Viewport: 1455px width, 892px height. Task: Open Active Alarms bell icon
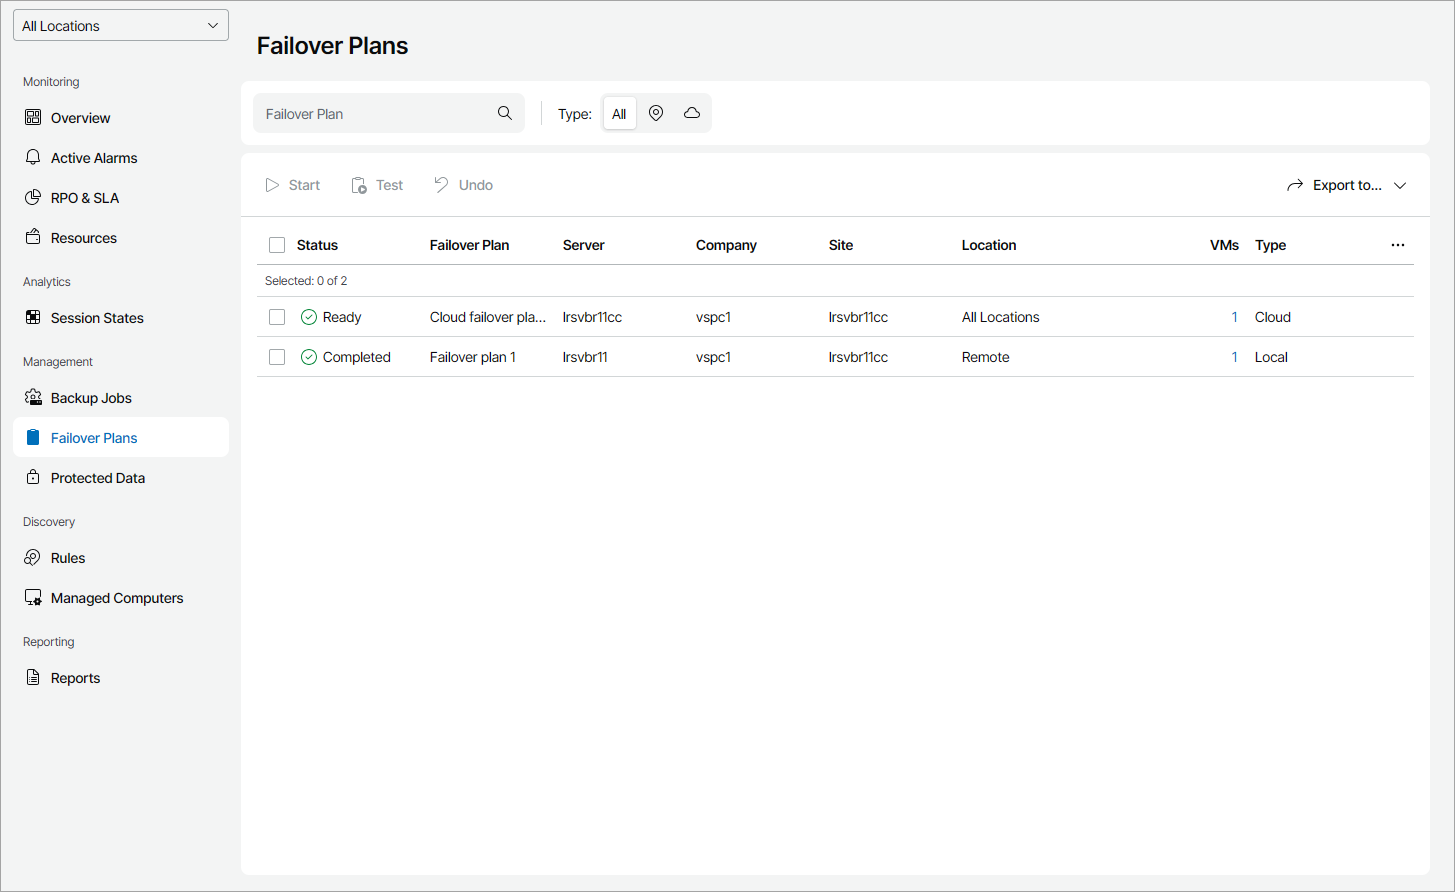click(33, 158)
